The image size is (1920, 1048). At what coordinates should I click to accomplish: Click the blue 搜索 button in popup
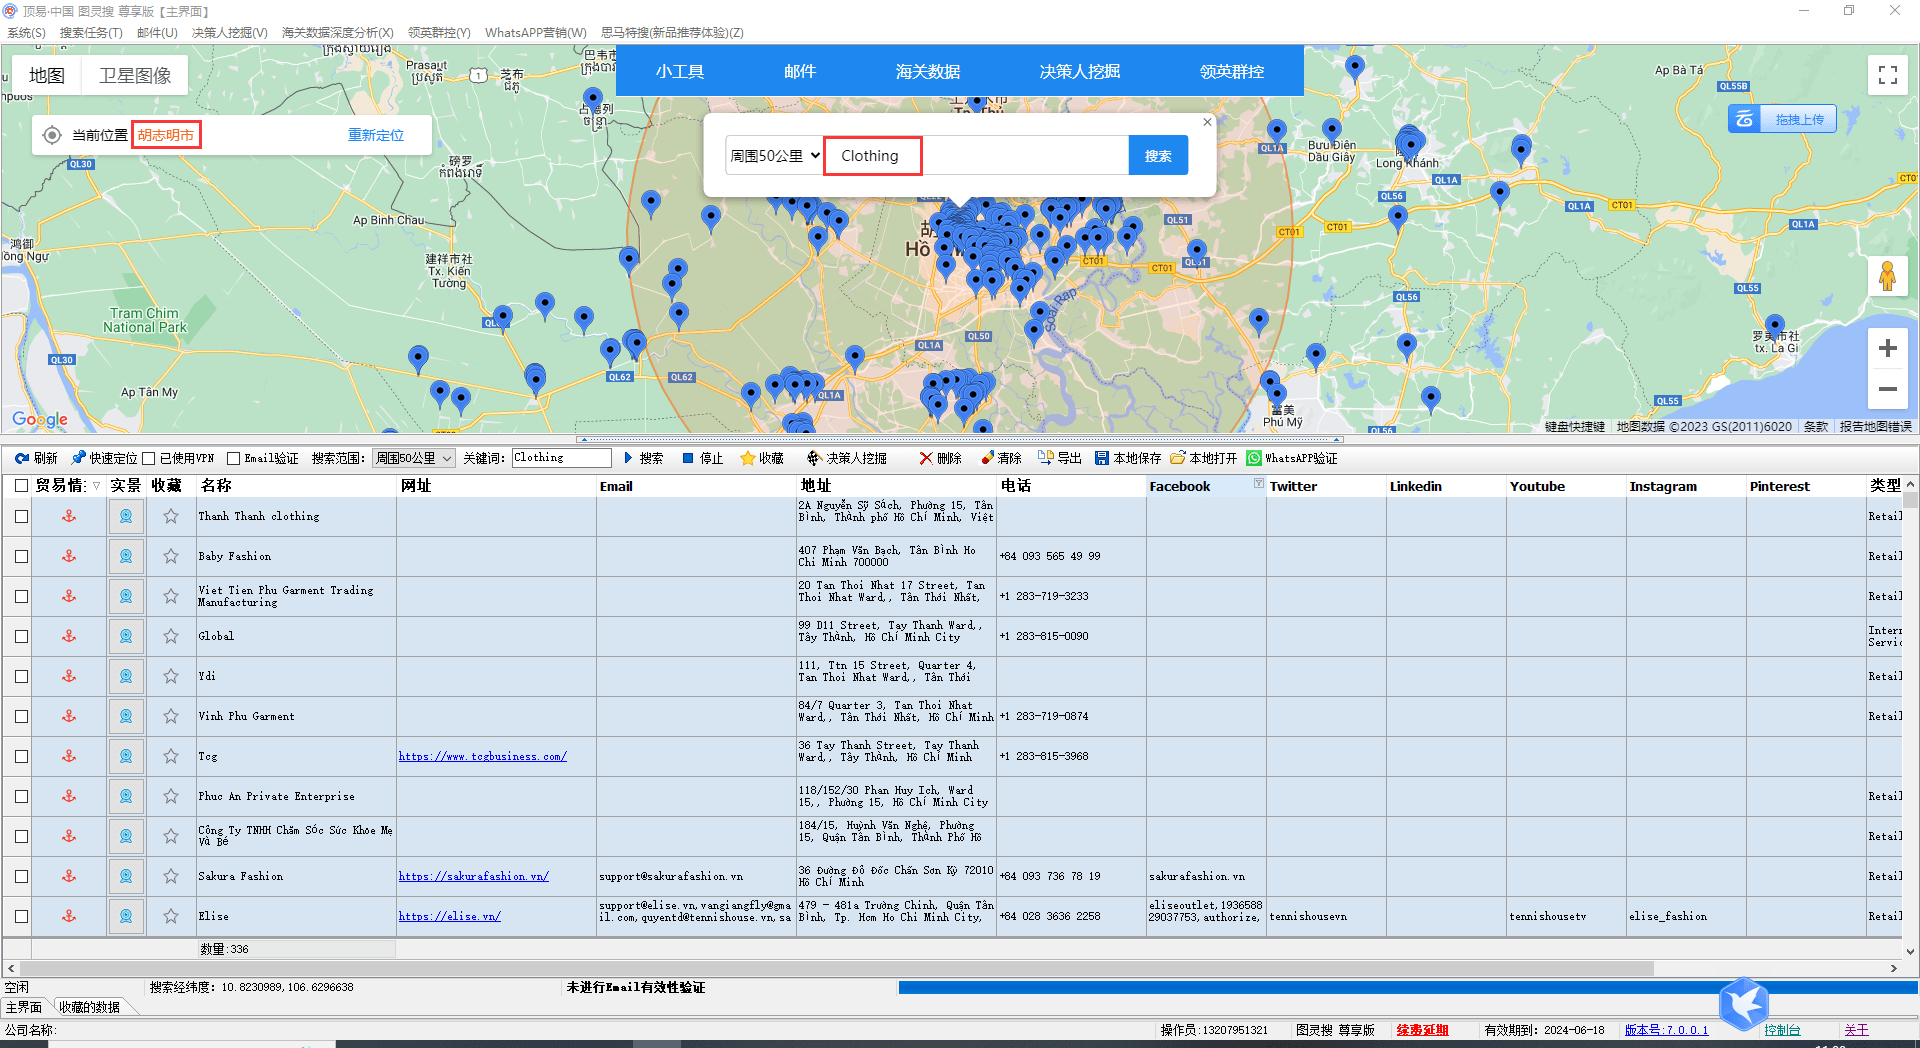(1158, 155)
